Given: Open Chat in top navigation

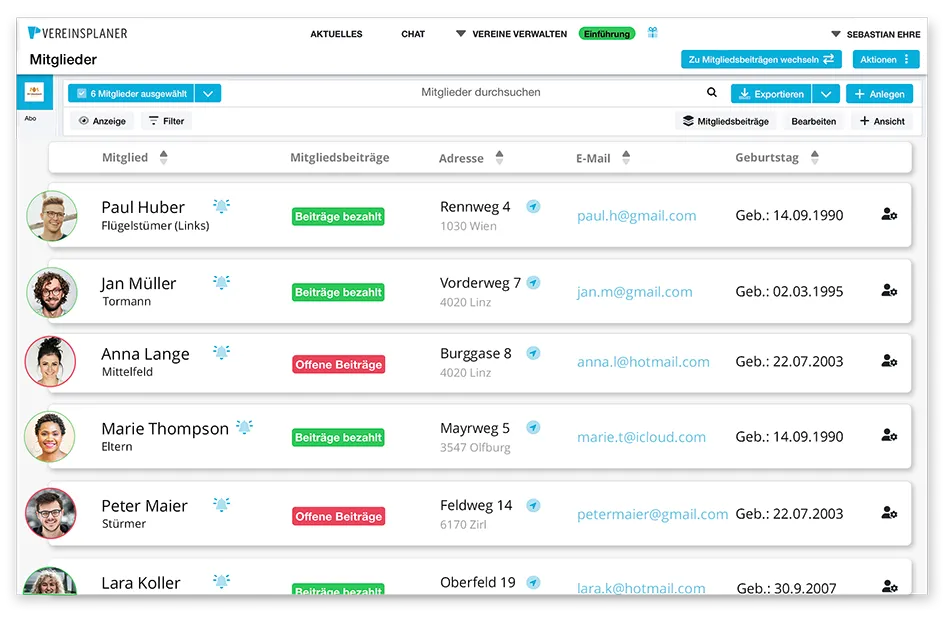Looking at the screenshot, I should (x=413, y=34).
